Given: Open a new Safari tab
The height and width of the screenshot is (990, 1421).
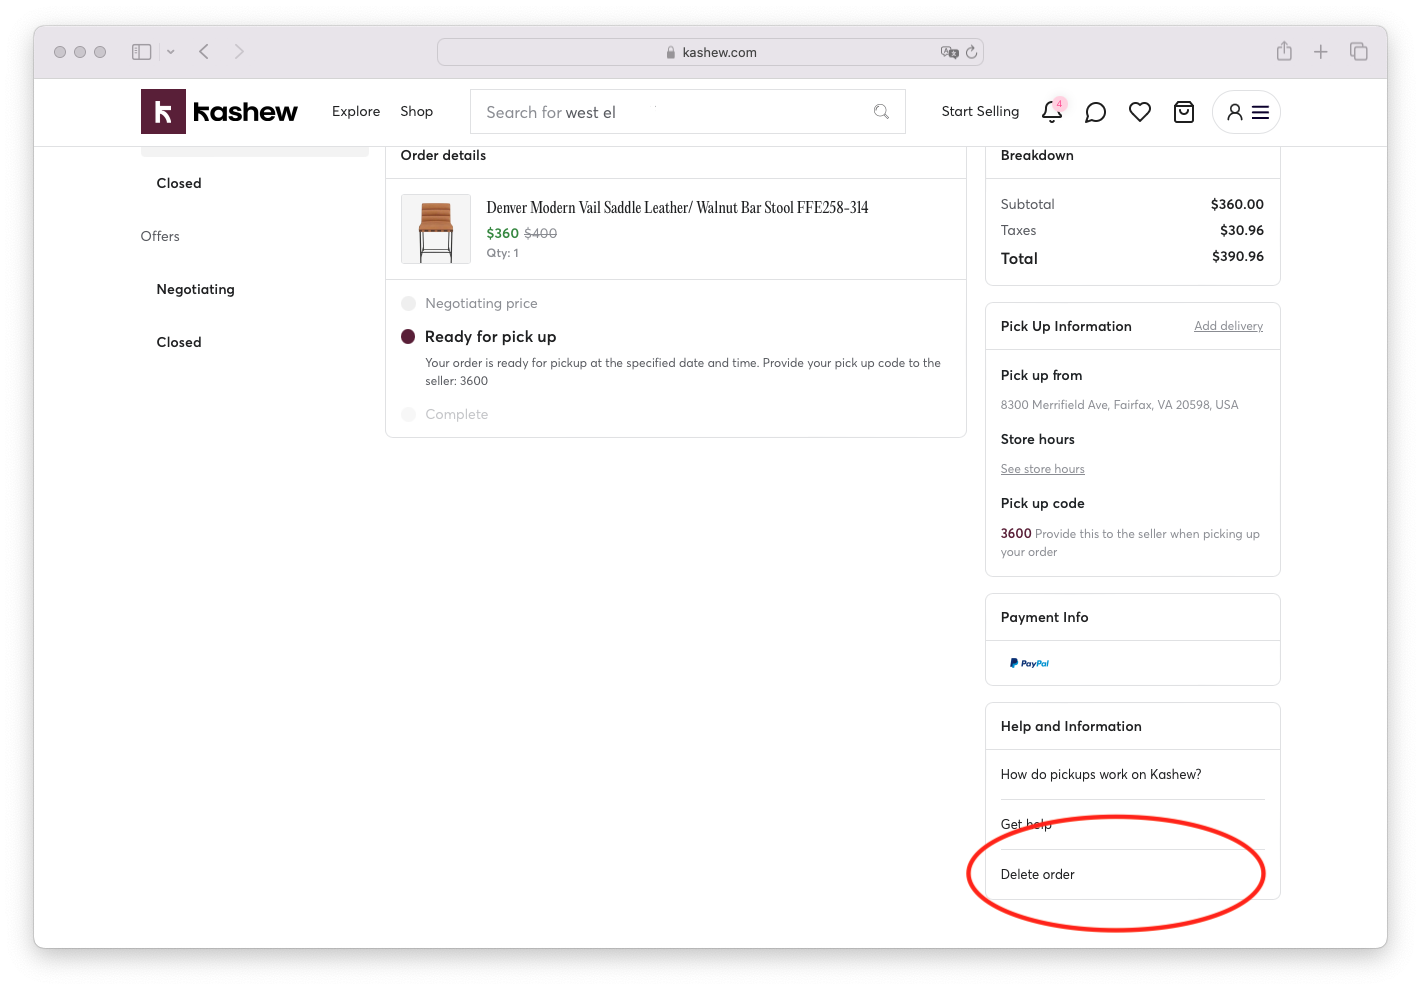Looking at the screenshot, I should [x=1321, y=52].
